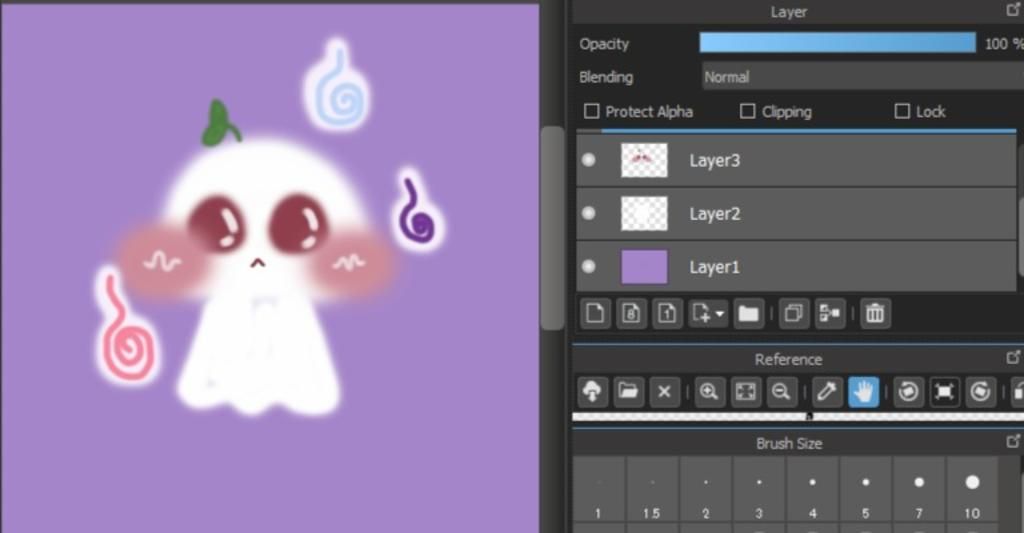1024x533 pixels.
Task: Select the Layer1 row
Action: coord(796,266)
